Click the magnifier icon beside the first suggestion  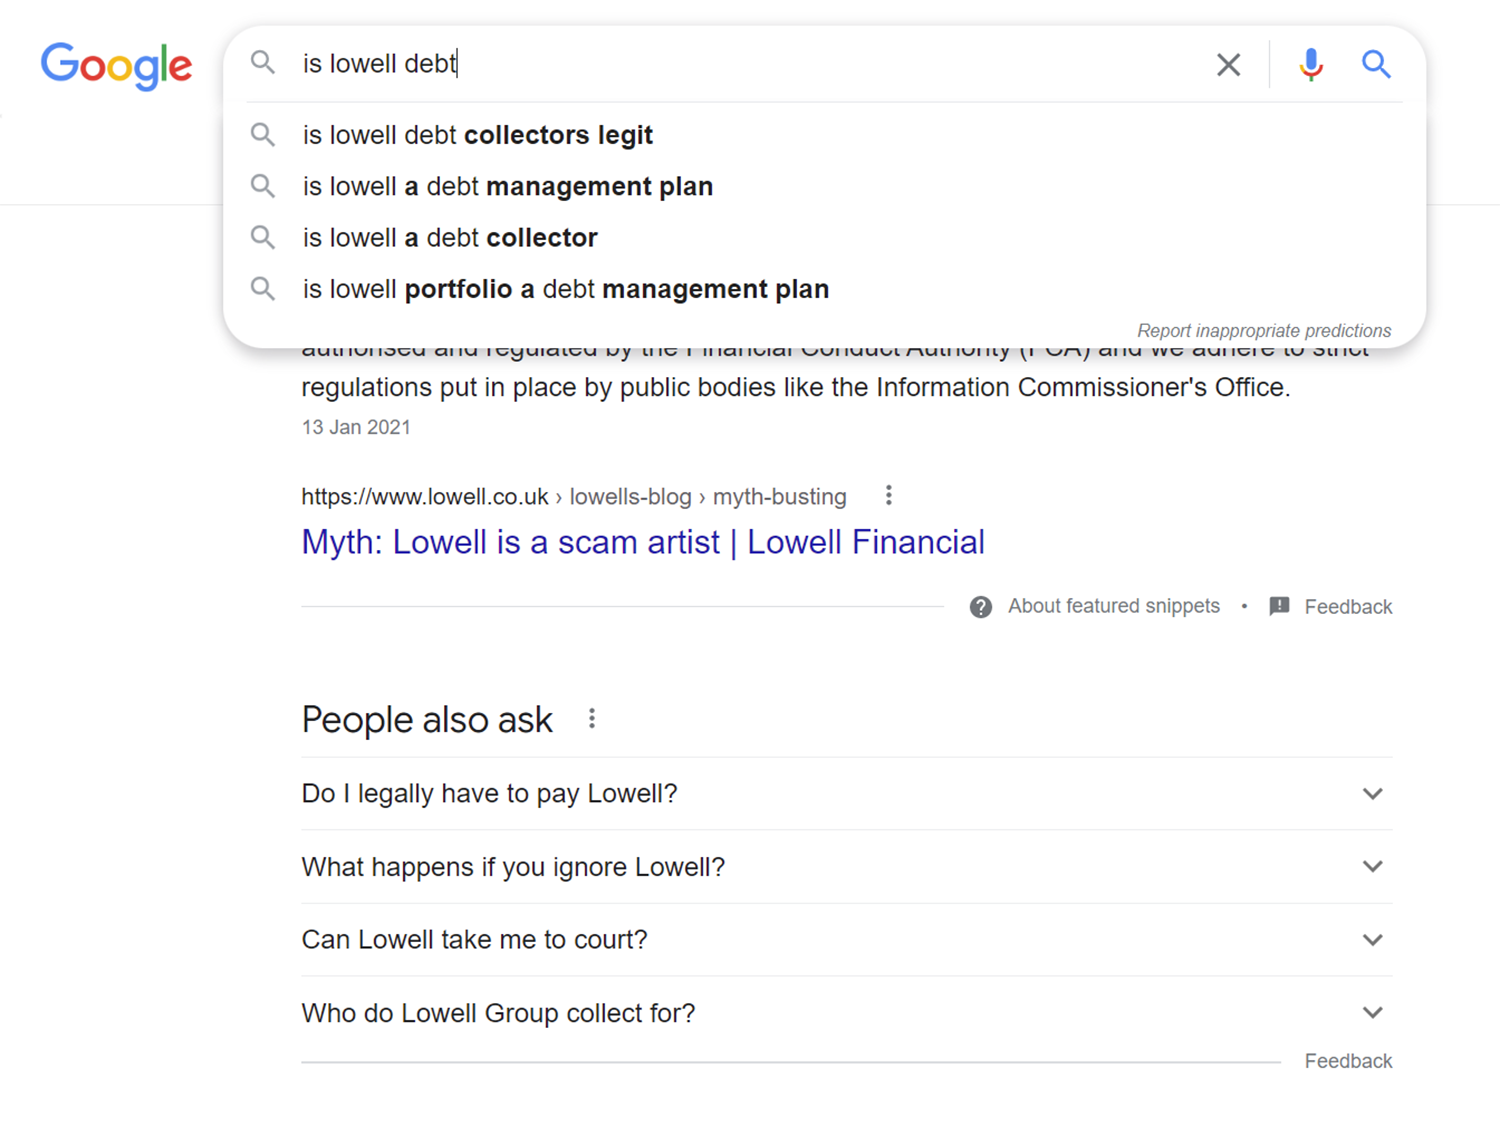[263, 135]
